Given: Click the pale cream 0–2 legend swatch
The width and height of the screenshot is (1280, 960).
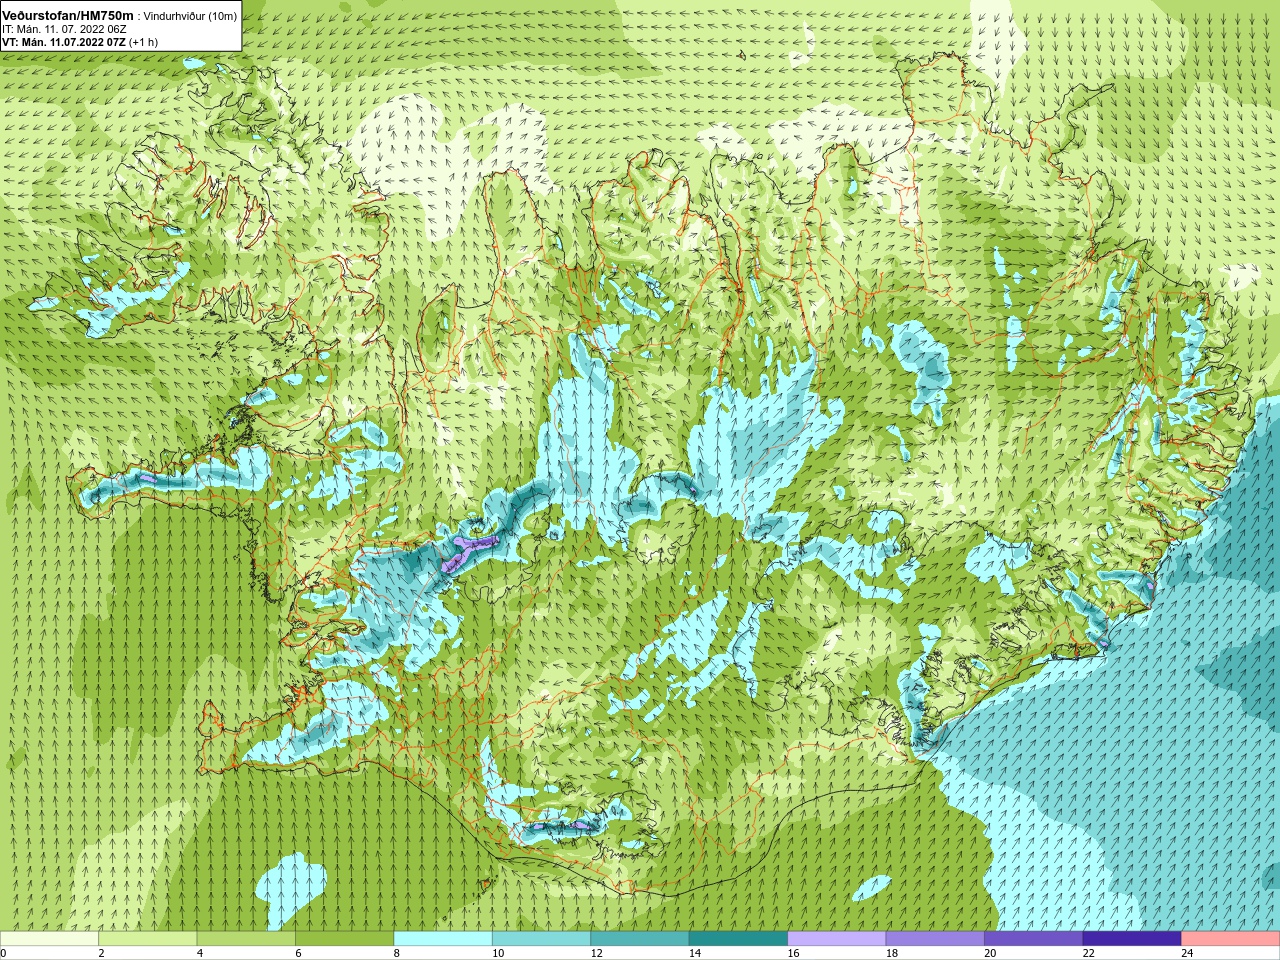Looking at the screenshot, I should coord(49,939).
